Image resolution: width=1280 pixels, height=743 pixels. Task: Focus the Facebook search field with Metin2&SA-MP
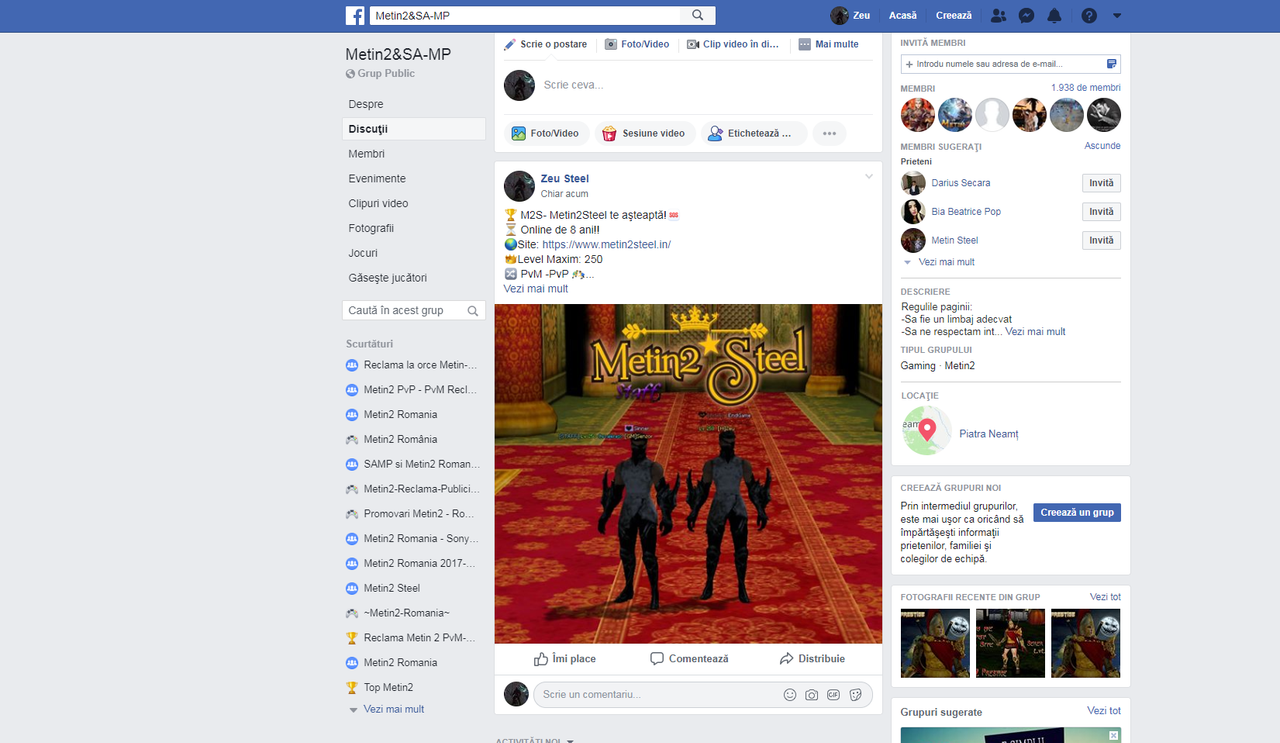point(525,15)
